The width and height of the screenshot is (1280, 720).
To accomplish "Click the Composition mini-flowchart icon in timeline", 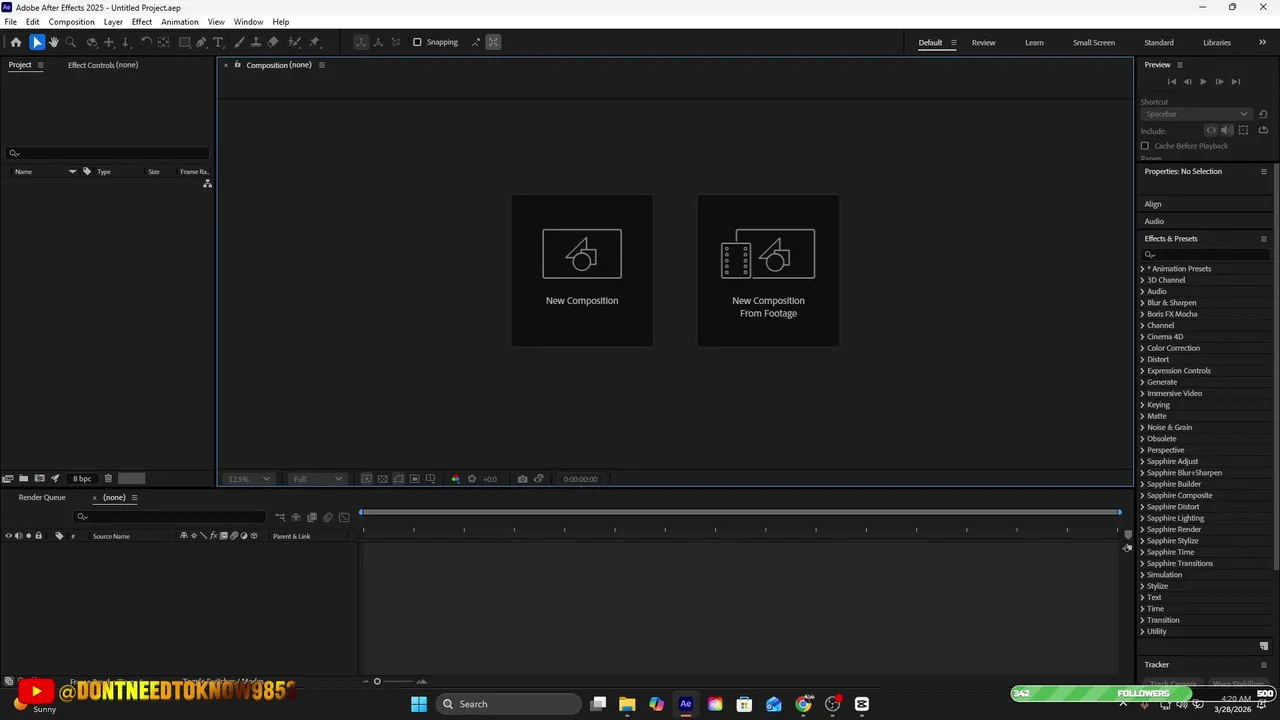I will tap(280, 517).
